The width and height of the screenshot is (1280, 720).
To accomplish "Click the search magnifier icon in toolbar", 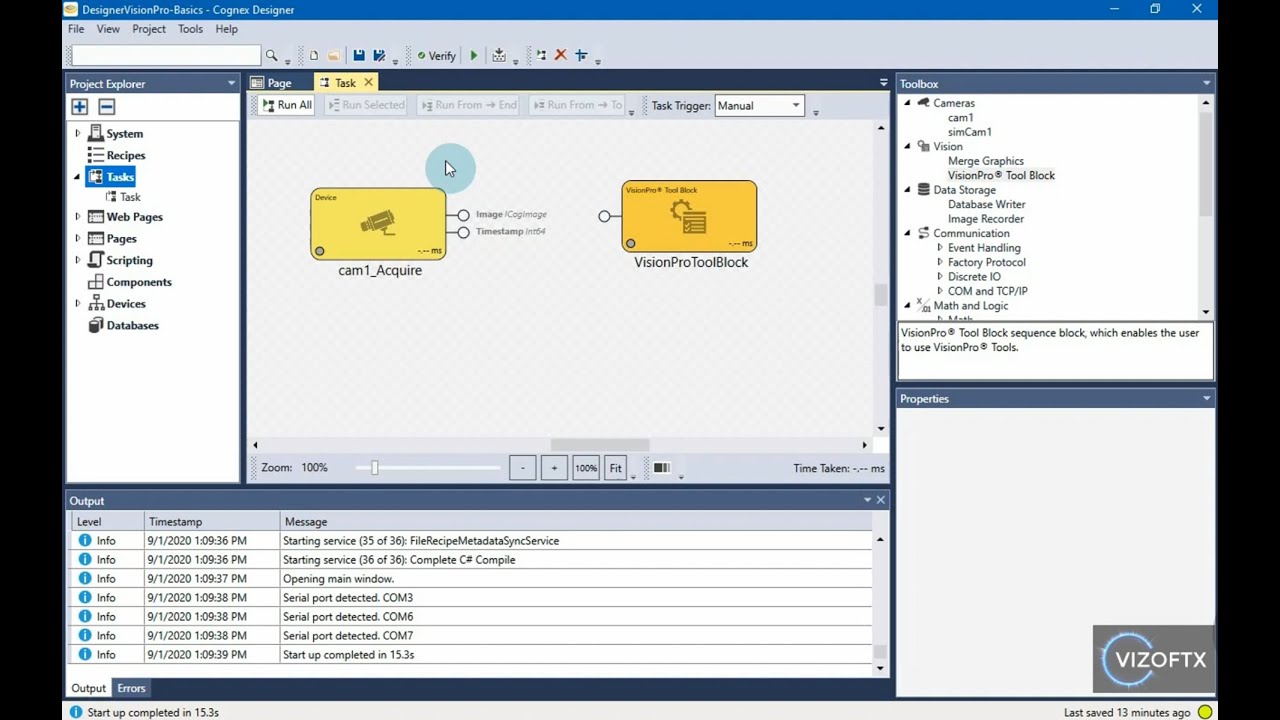I will (271, 56).
